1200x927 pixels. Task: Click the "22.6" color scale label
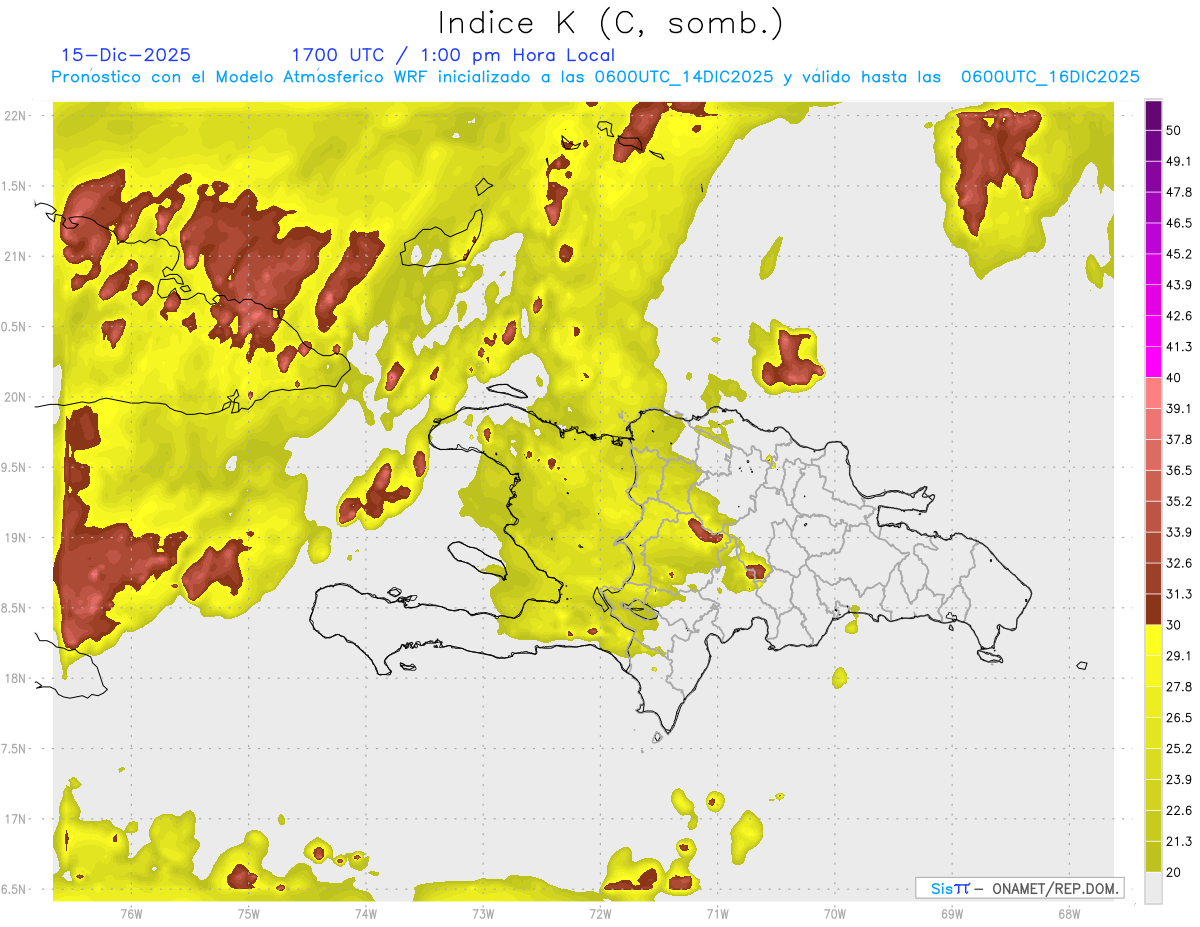click(1179, 810)
